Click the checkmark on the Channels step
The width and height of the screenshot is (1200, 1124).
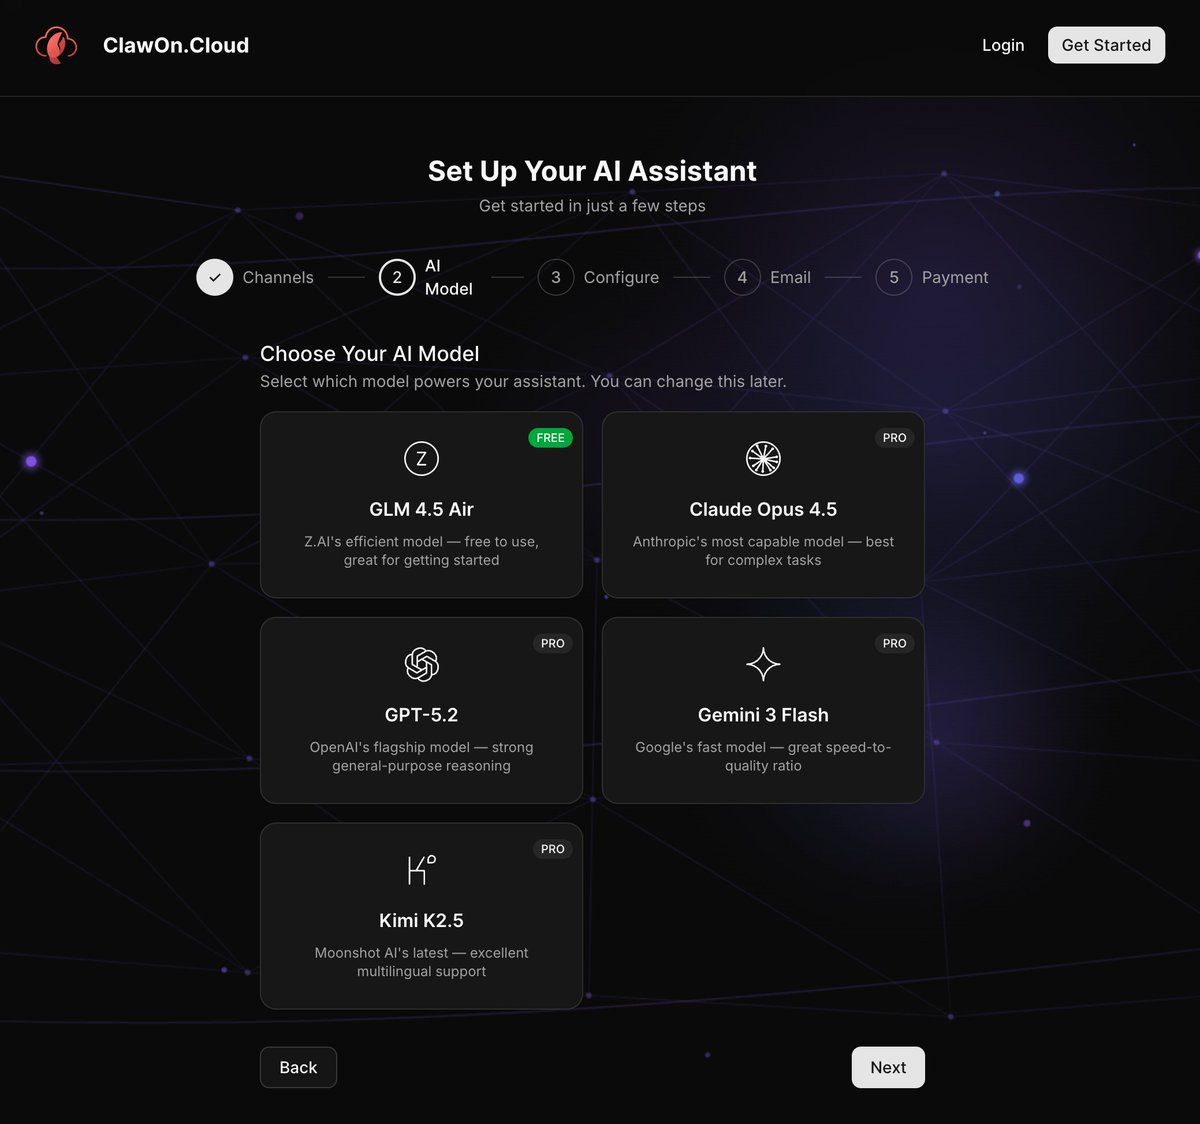tap(214, 277)
